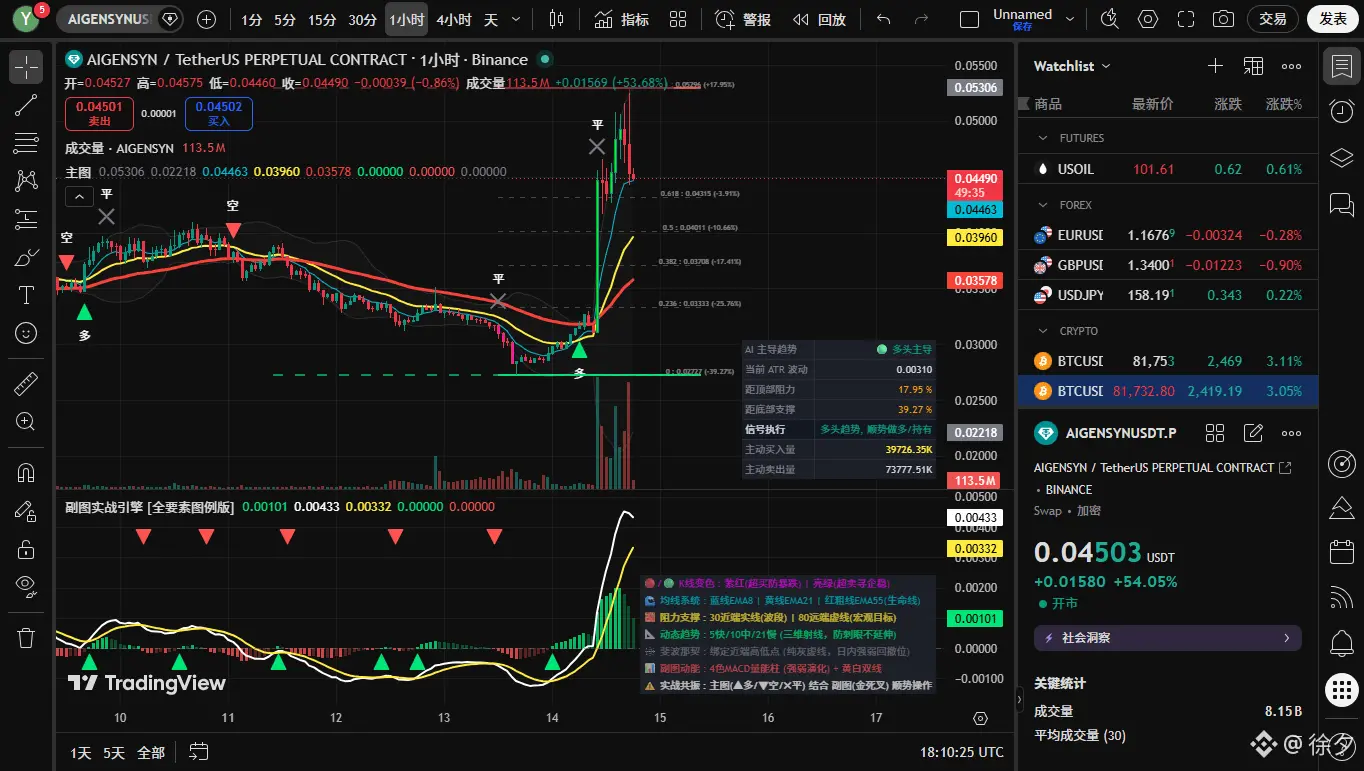
Task: Switch chart to fullscreen mode
Action: click(1186, 19)
